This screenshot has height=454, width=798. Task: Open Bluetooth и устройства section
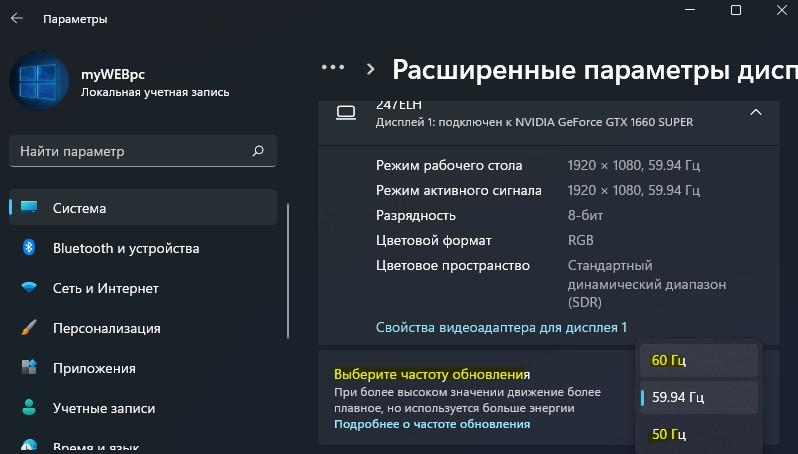[143, 248]
